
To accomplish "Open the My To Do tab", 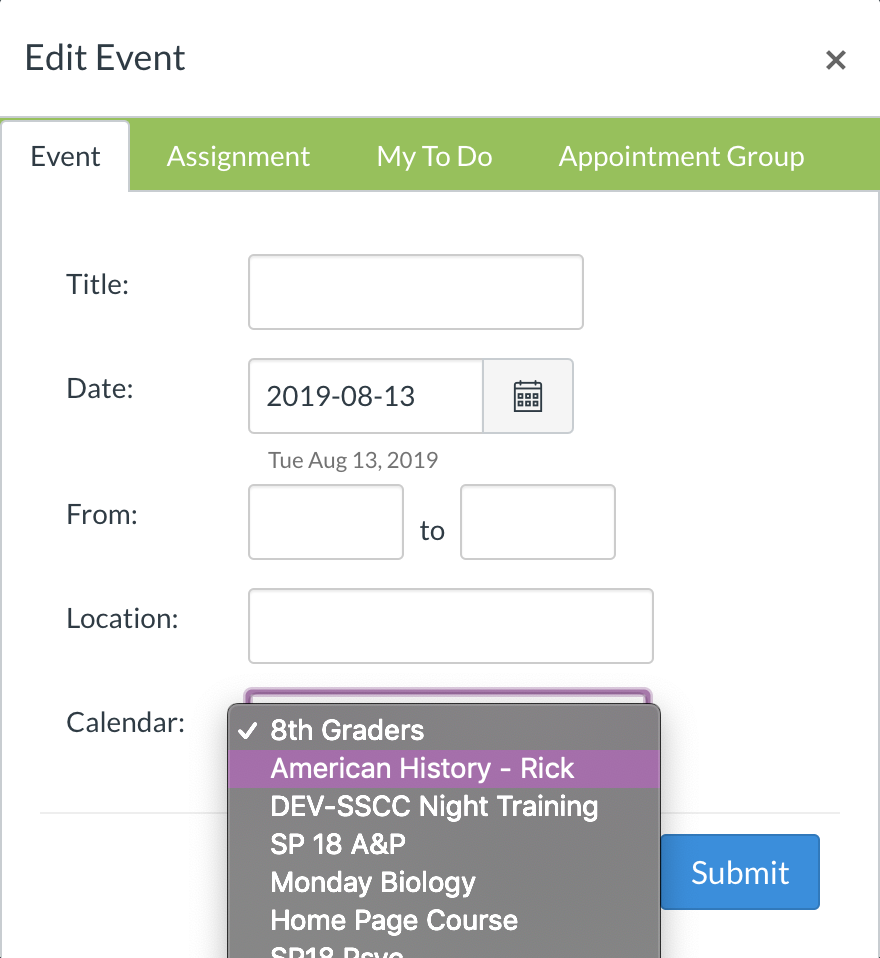I will [434, 157].
